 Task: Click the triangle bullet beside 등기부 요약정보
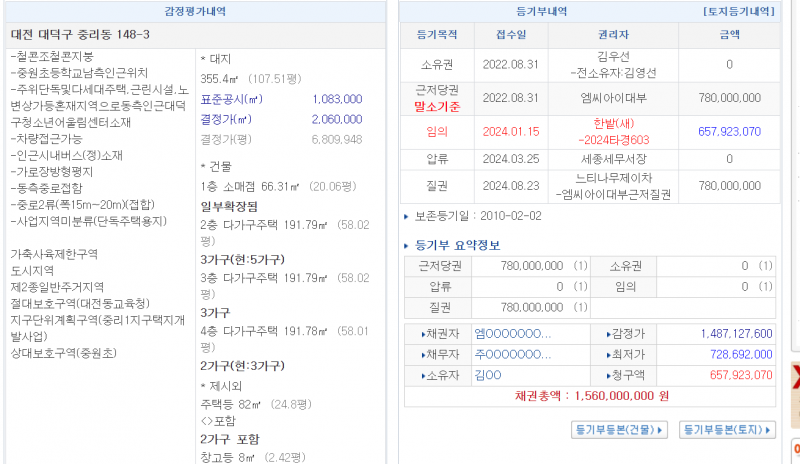(405, 245)
